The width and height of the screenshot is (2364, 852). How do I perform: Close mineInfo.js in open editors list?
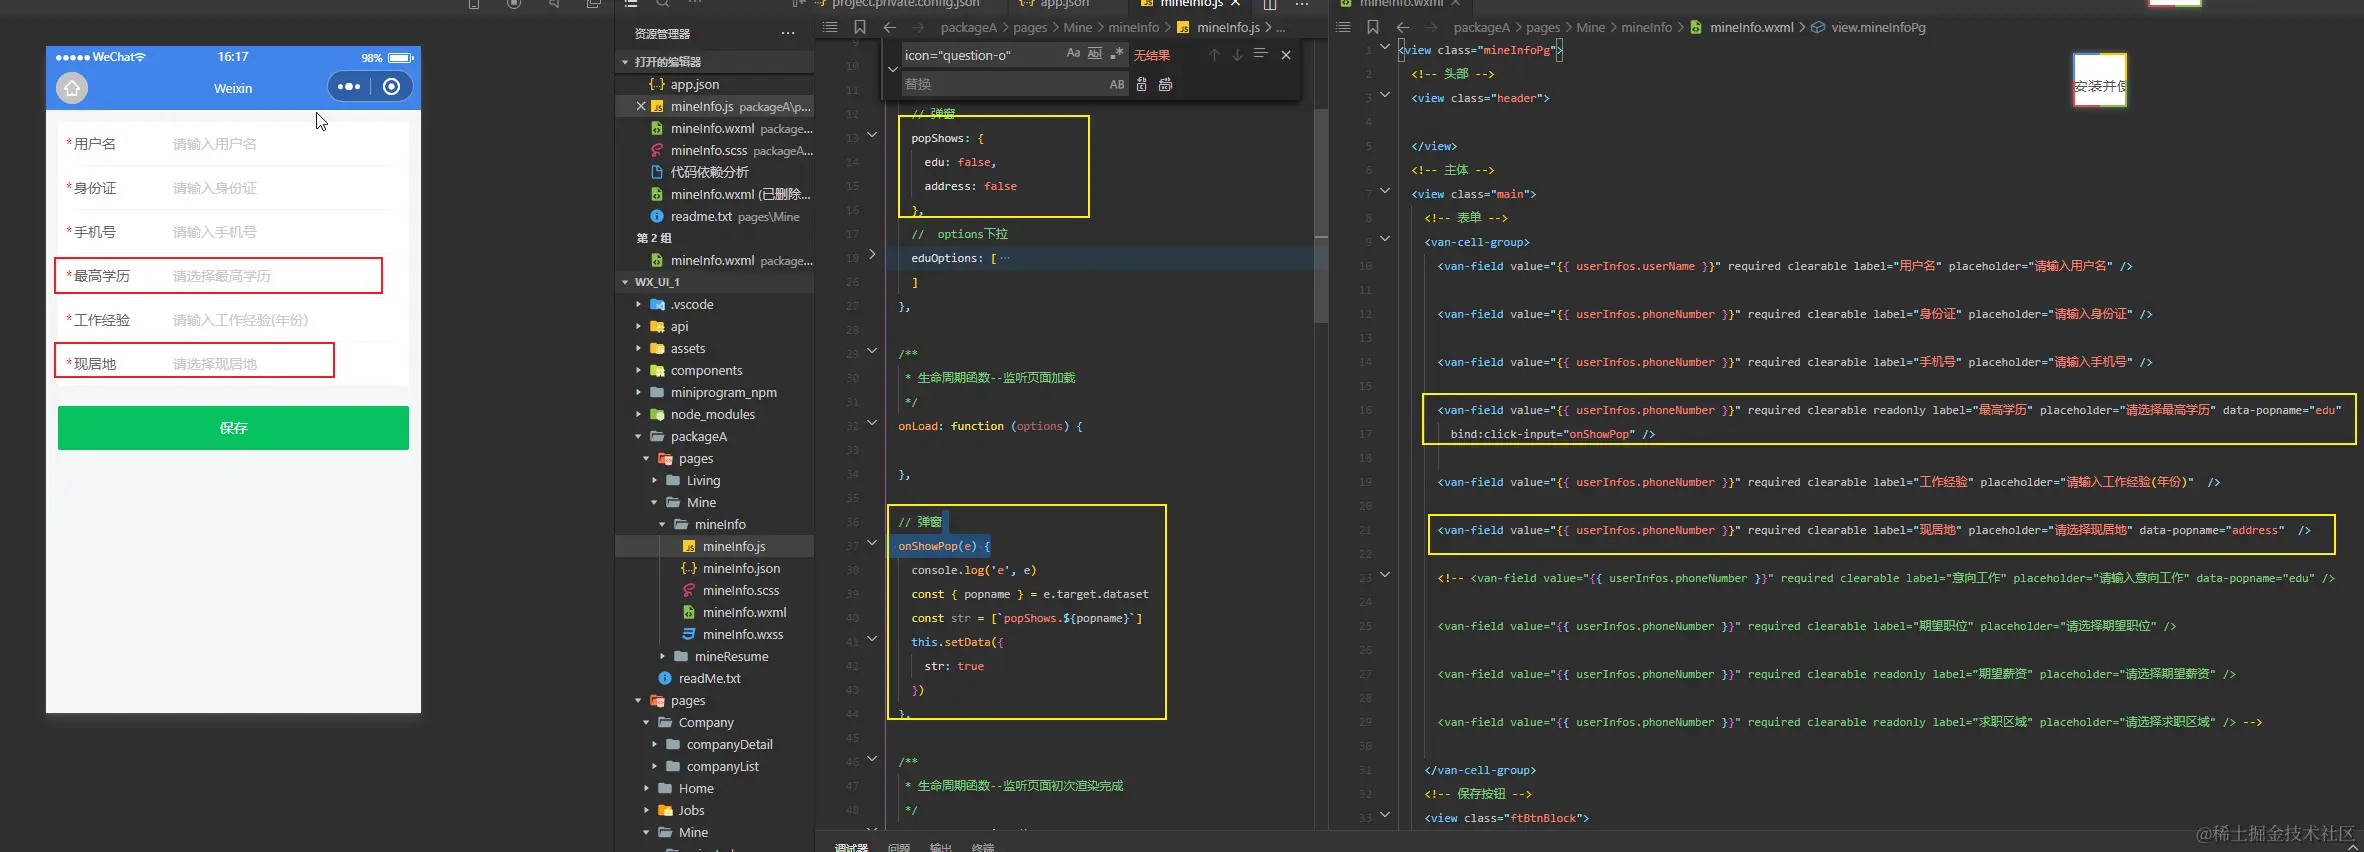[641, 106]
